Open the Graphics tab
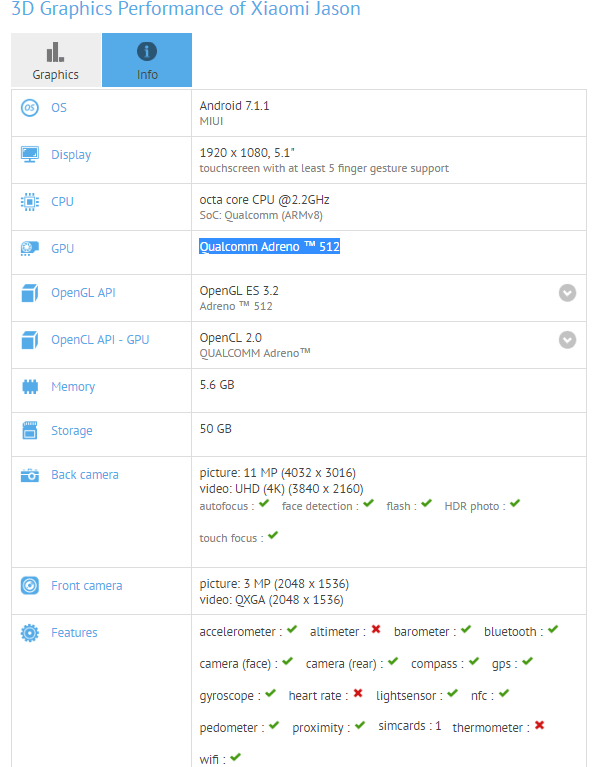This screenshot has width=601, height=767. 56,60
